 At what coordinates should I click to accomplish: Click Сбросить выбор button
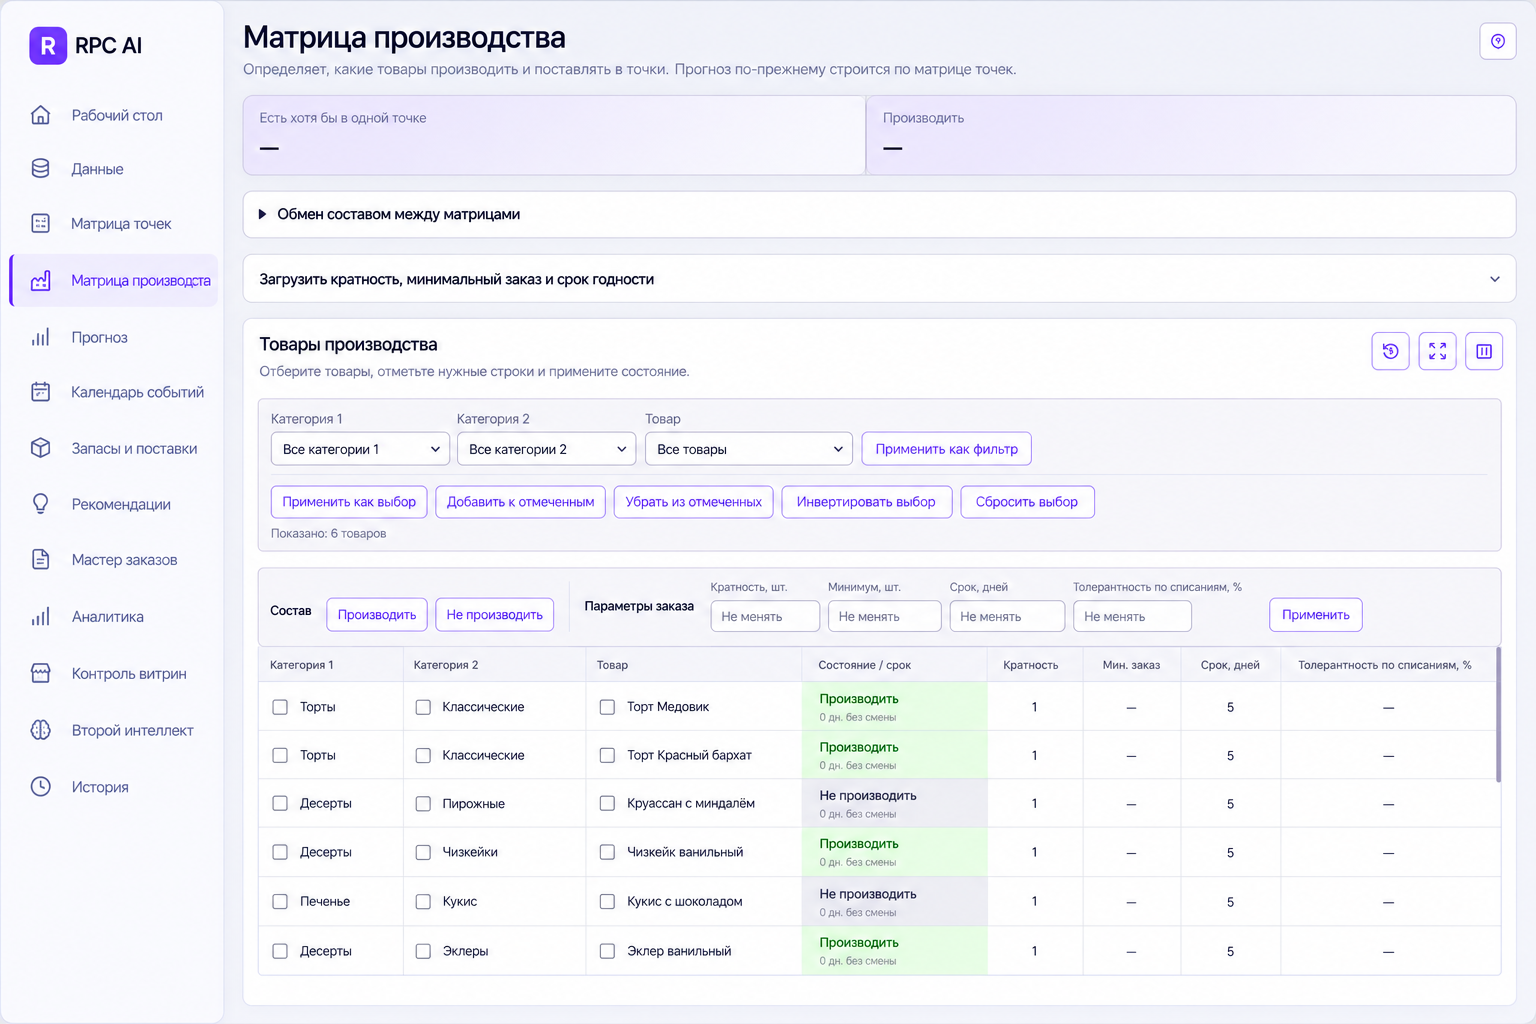pos(1027,502)
